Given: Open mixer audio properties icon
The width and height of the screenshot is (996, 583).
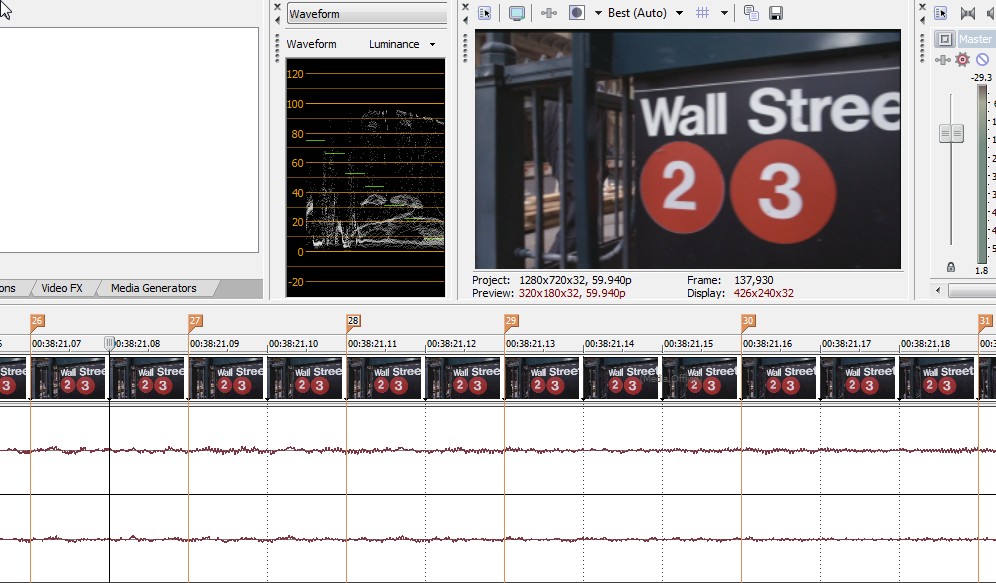Looking at the screenshot, I should click(941, 13).
